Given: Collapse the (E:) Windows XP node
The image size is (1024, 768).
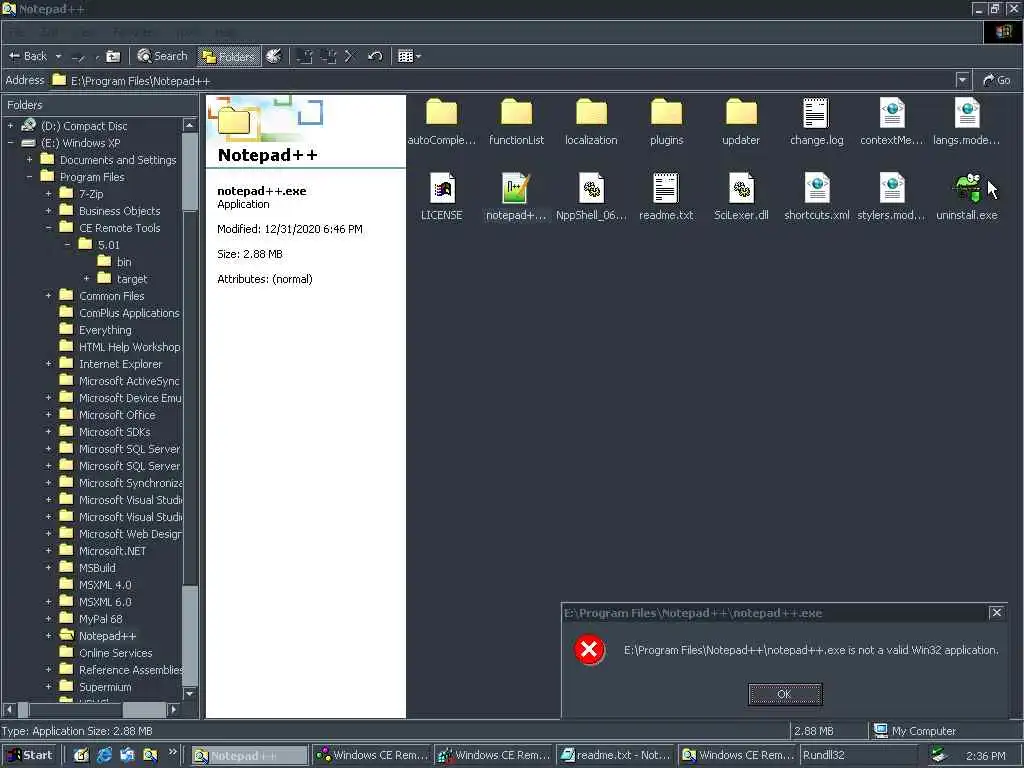Looking at the screenshot, I should point(10,142).
